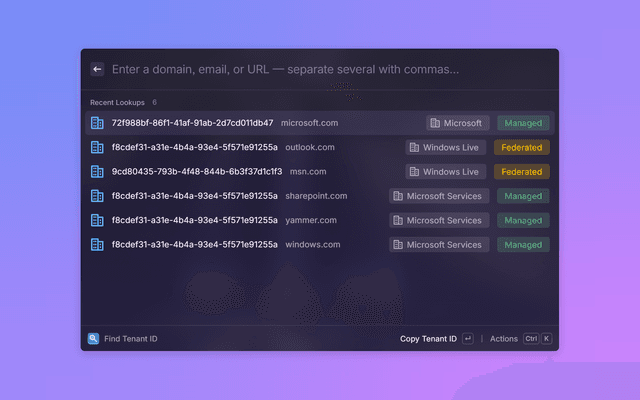
Task: Click the K key hint
Action: click(x=546, y=338)
